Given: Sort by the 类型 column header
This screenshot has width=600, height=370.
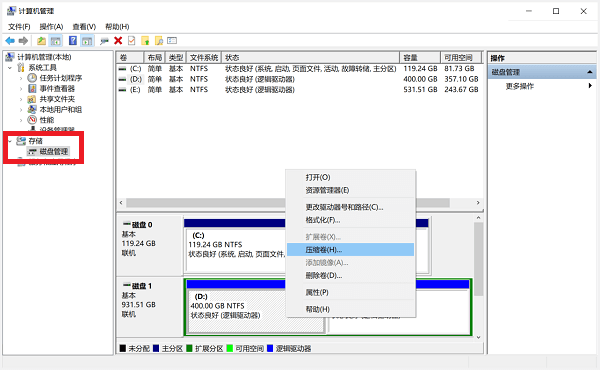Looking at the screenshot, I should click(x=176, y=58).
